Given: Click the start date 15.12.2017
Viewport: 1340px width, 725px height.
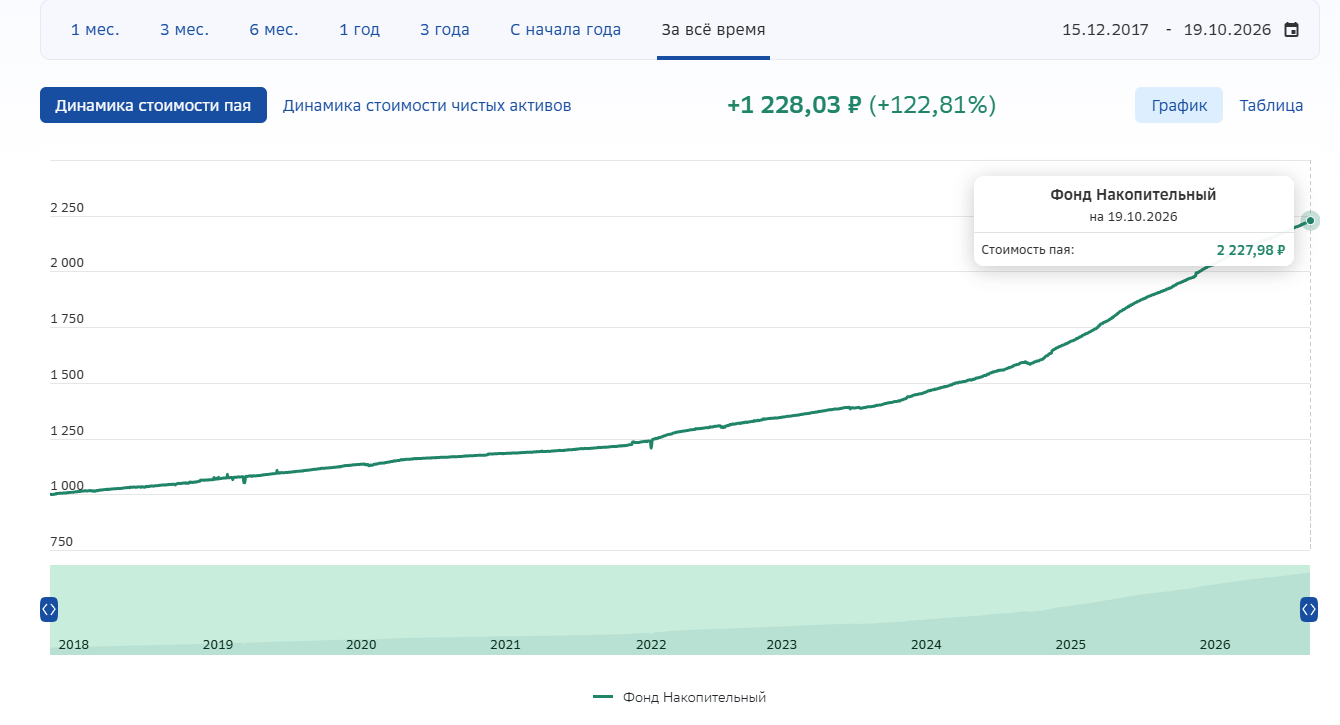Looking at the screenshot, I should [1105, 30].
